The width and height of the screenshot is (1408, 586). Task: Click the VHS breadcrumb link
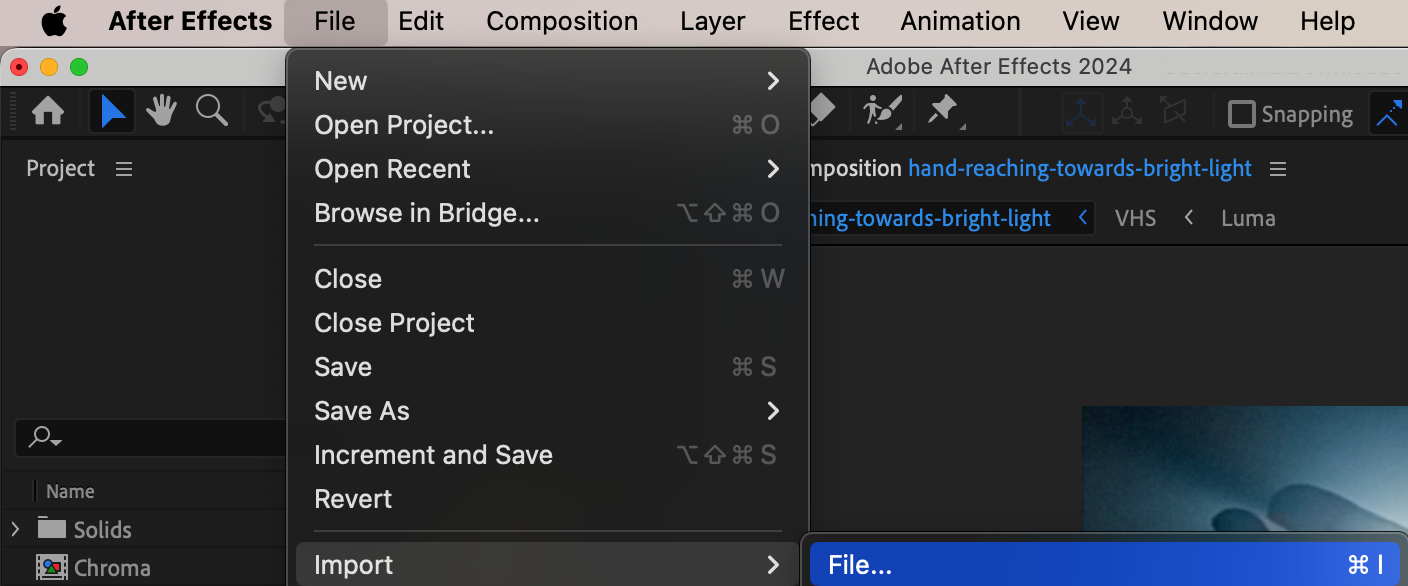tap(1135, 218)
